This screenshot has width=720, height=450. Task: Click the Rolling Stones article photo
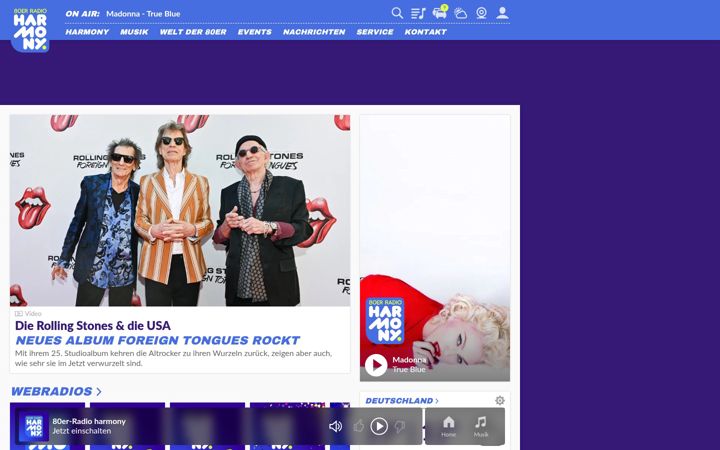coord(180,210)
